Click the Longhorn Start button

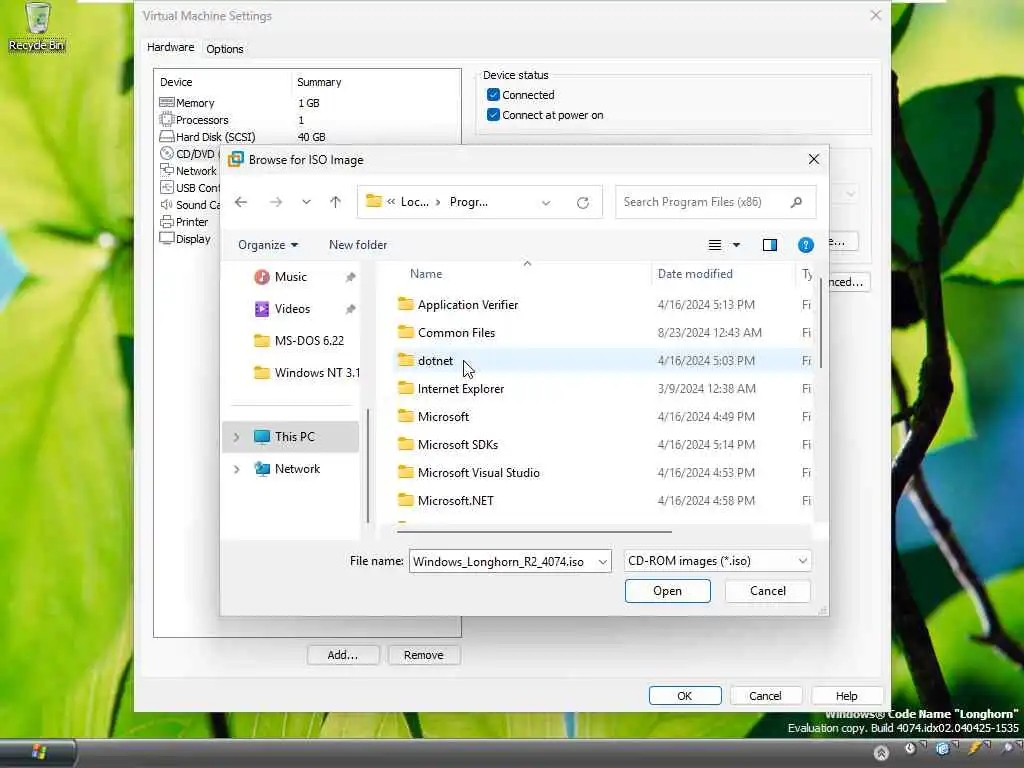coord(38,752)
